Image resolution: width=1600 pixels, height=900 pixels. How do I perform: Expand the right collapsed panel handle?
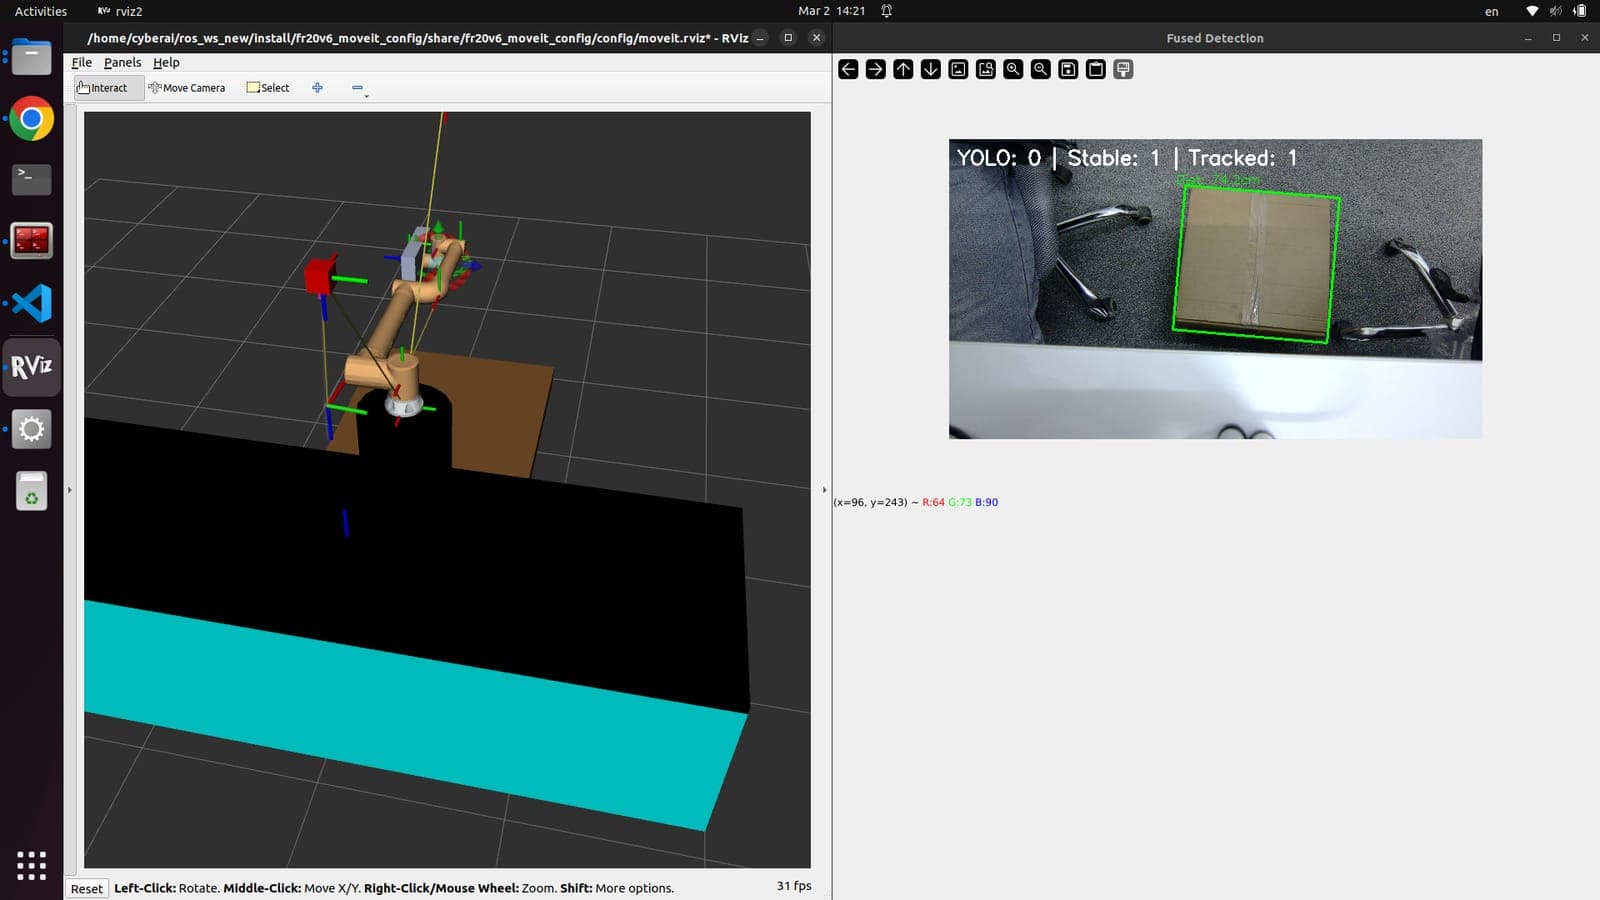point(824,490)
